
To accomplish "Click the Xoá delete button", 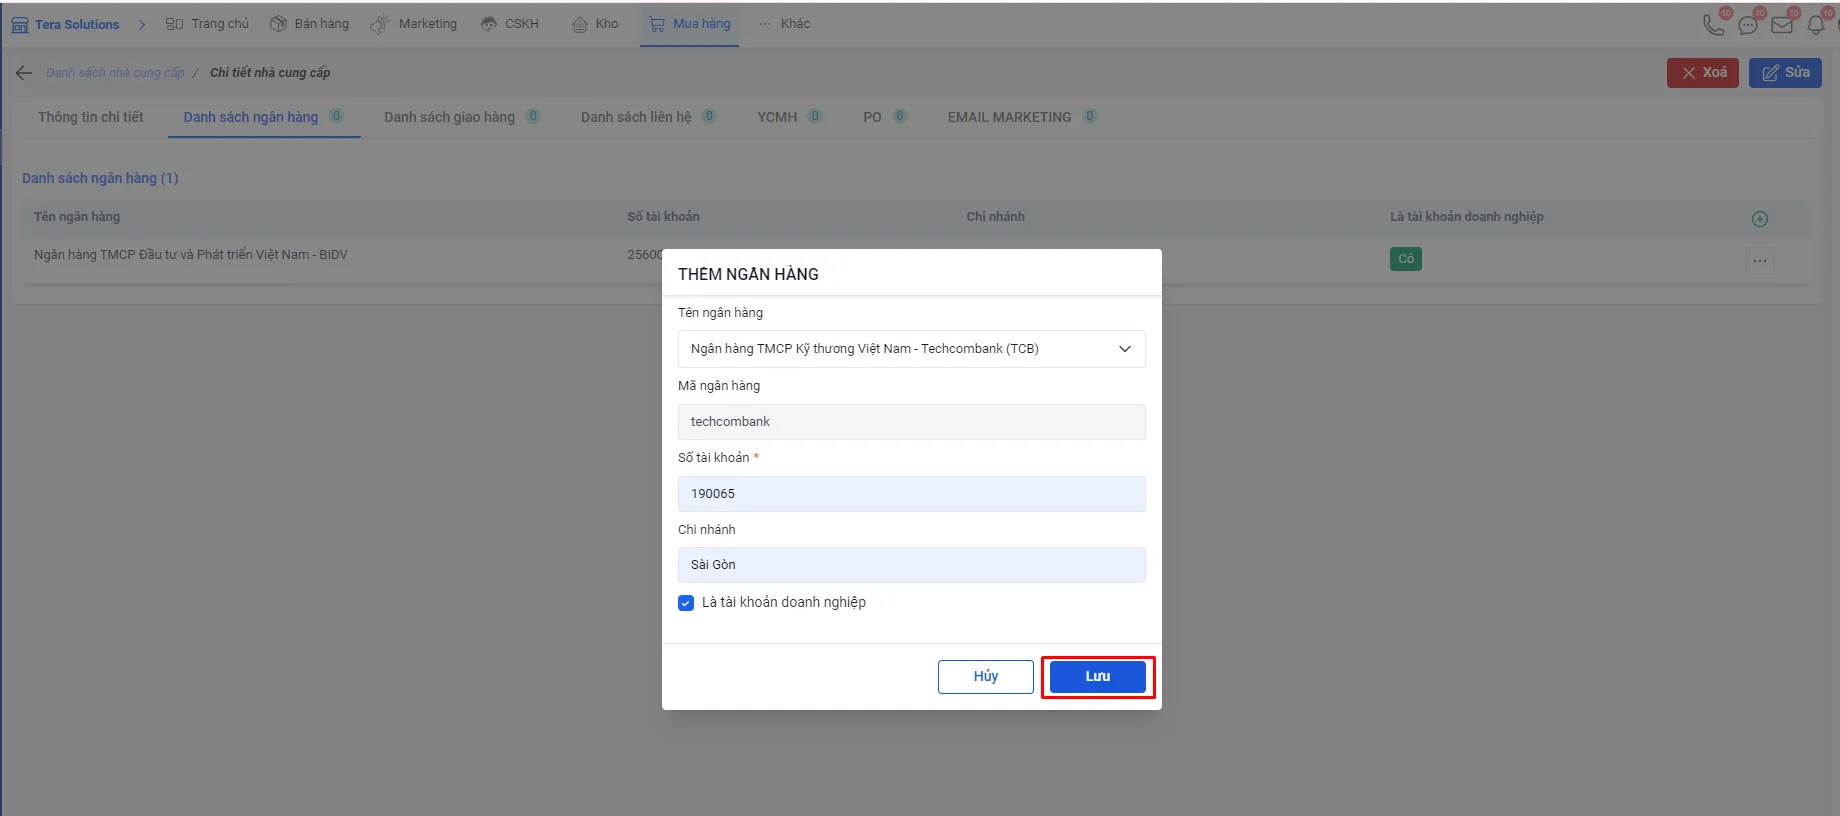I will [x=1703, y=73].
